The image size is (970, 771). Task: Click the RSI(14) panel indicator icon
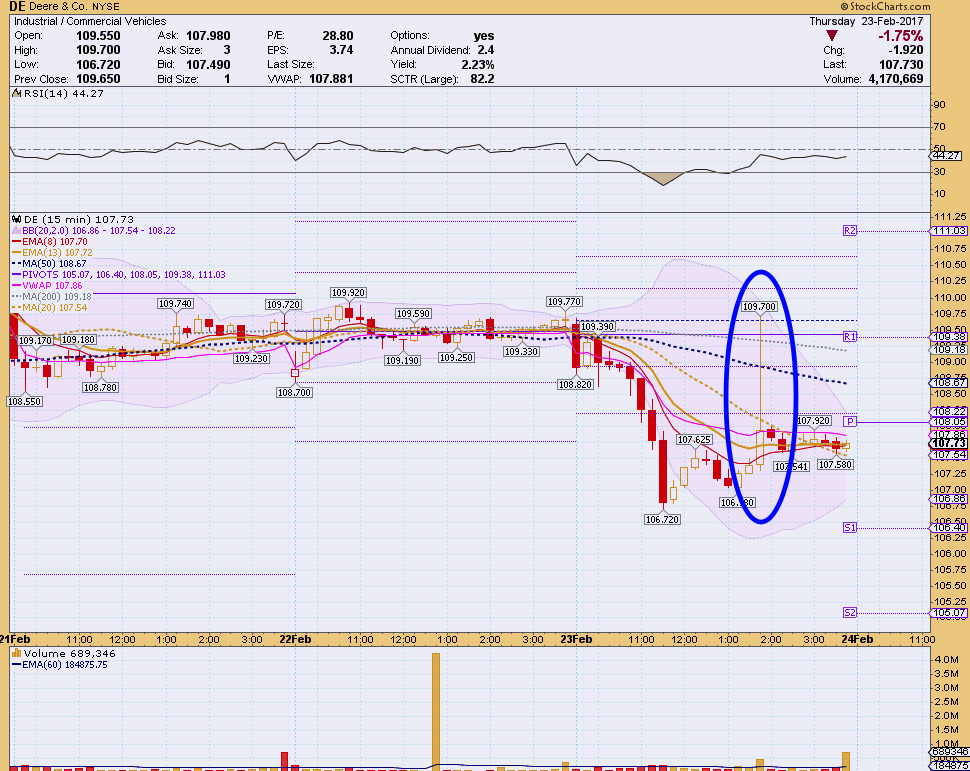tap(15, 93)
